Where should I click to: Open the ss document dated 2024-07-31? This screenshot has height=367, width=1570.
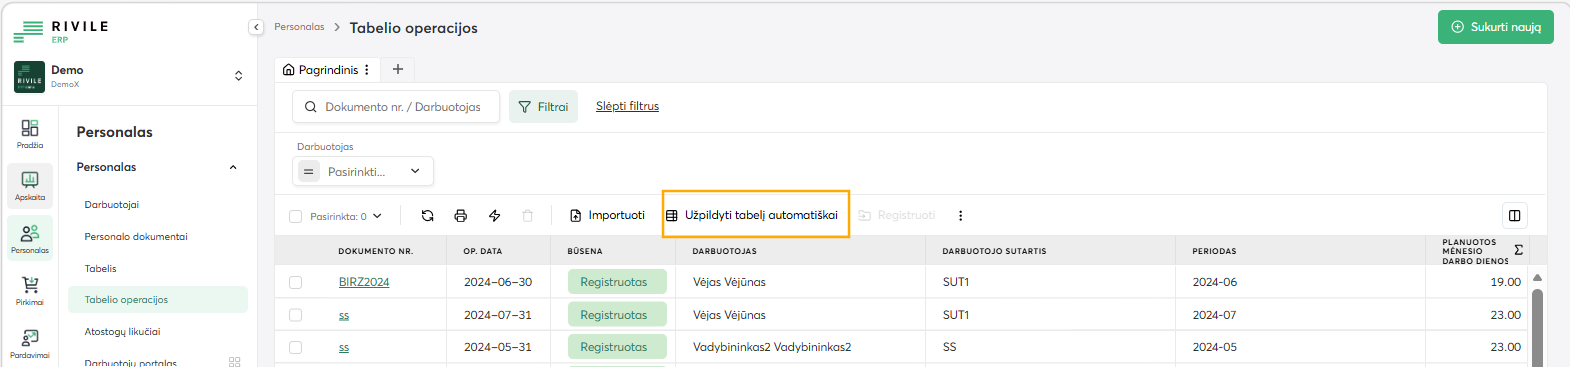point(344,315)
